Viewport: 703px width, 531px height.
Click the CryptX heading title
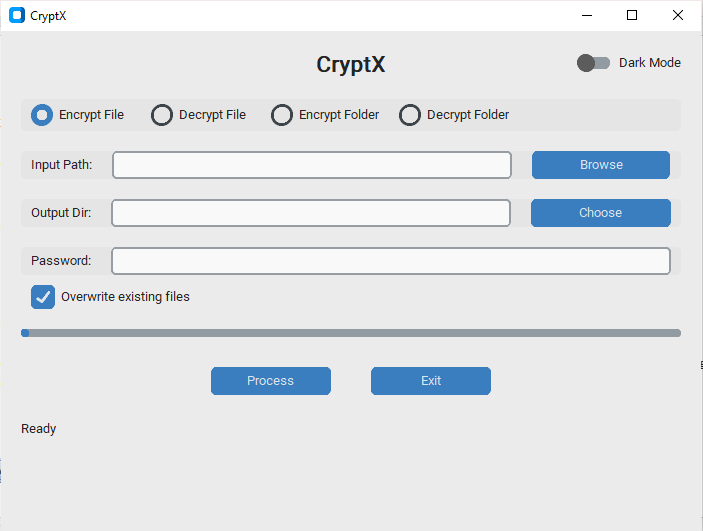click(x=351, y=65)
